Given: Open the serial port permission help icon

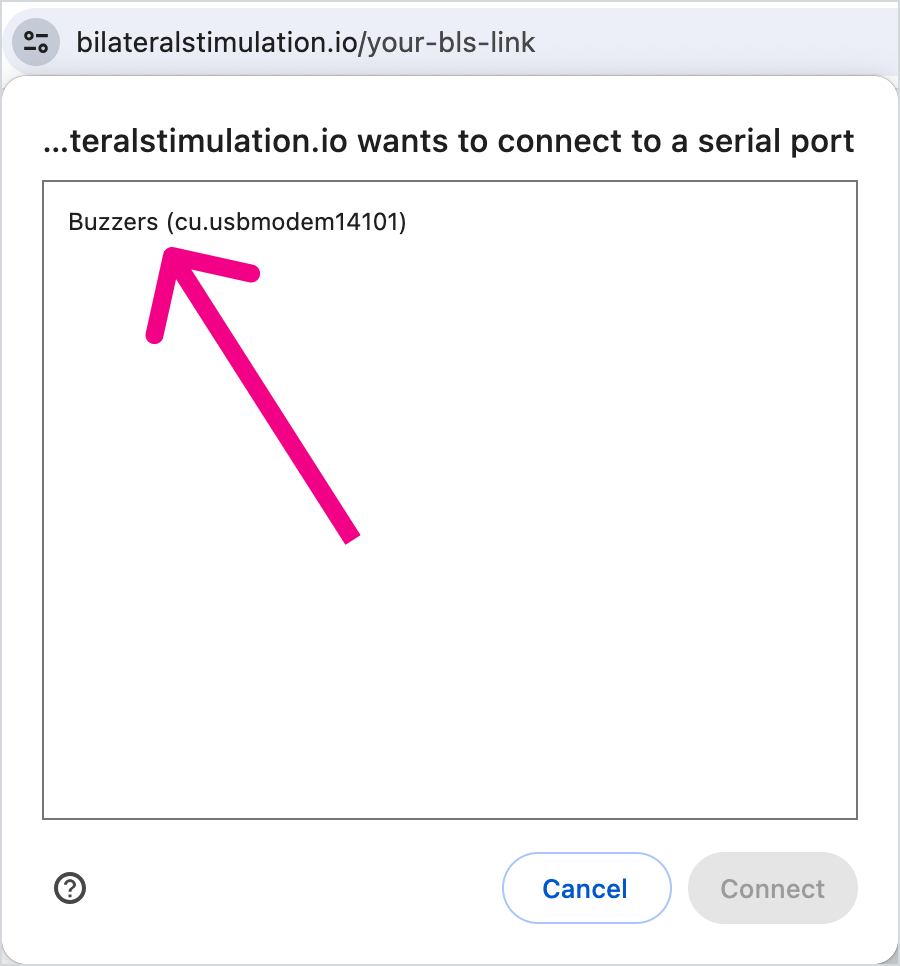Looking at the screenshot, I should click(70, 888).
